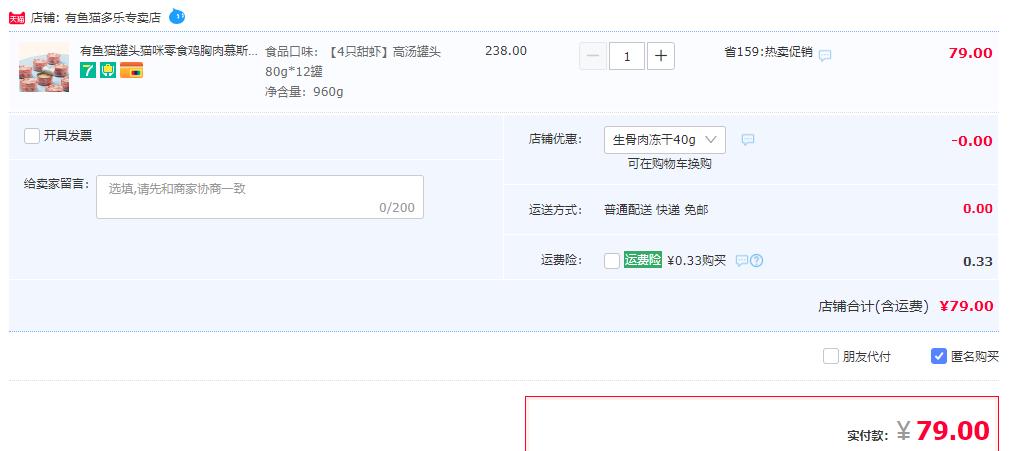
Task: Click the green protection badge under product title
Action: [108, 70]
